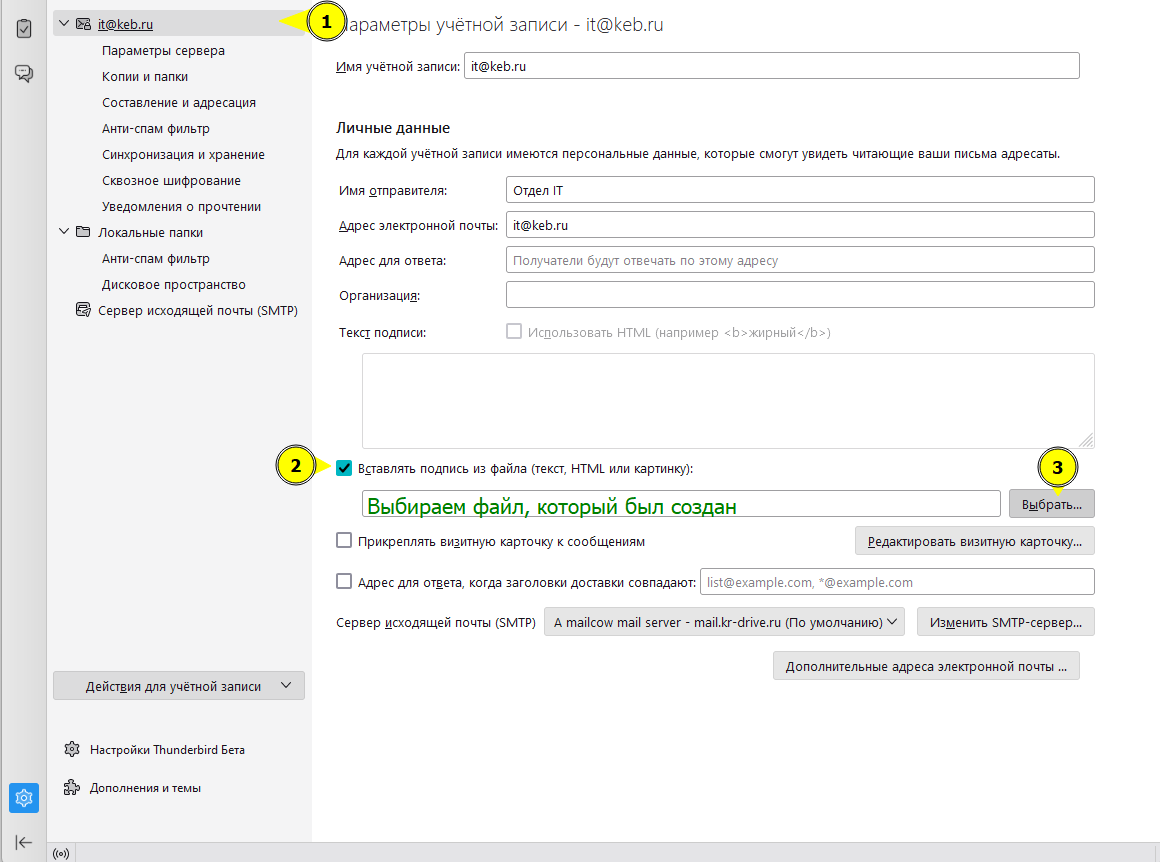Click Редактировать визитную карточку button
The height and width of the screenshot is (862, 1160).
click(x=974, y=541)
